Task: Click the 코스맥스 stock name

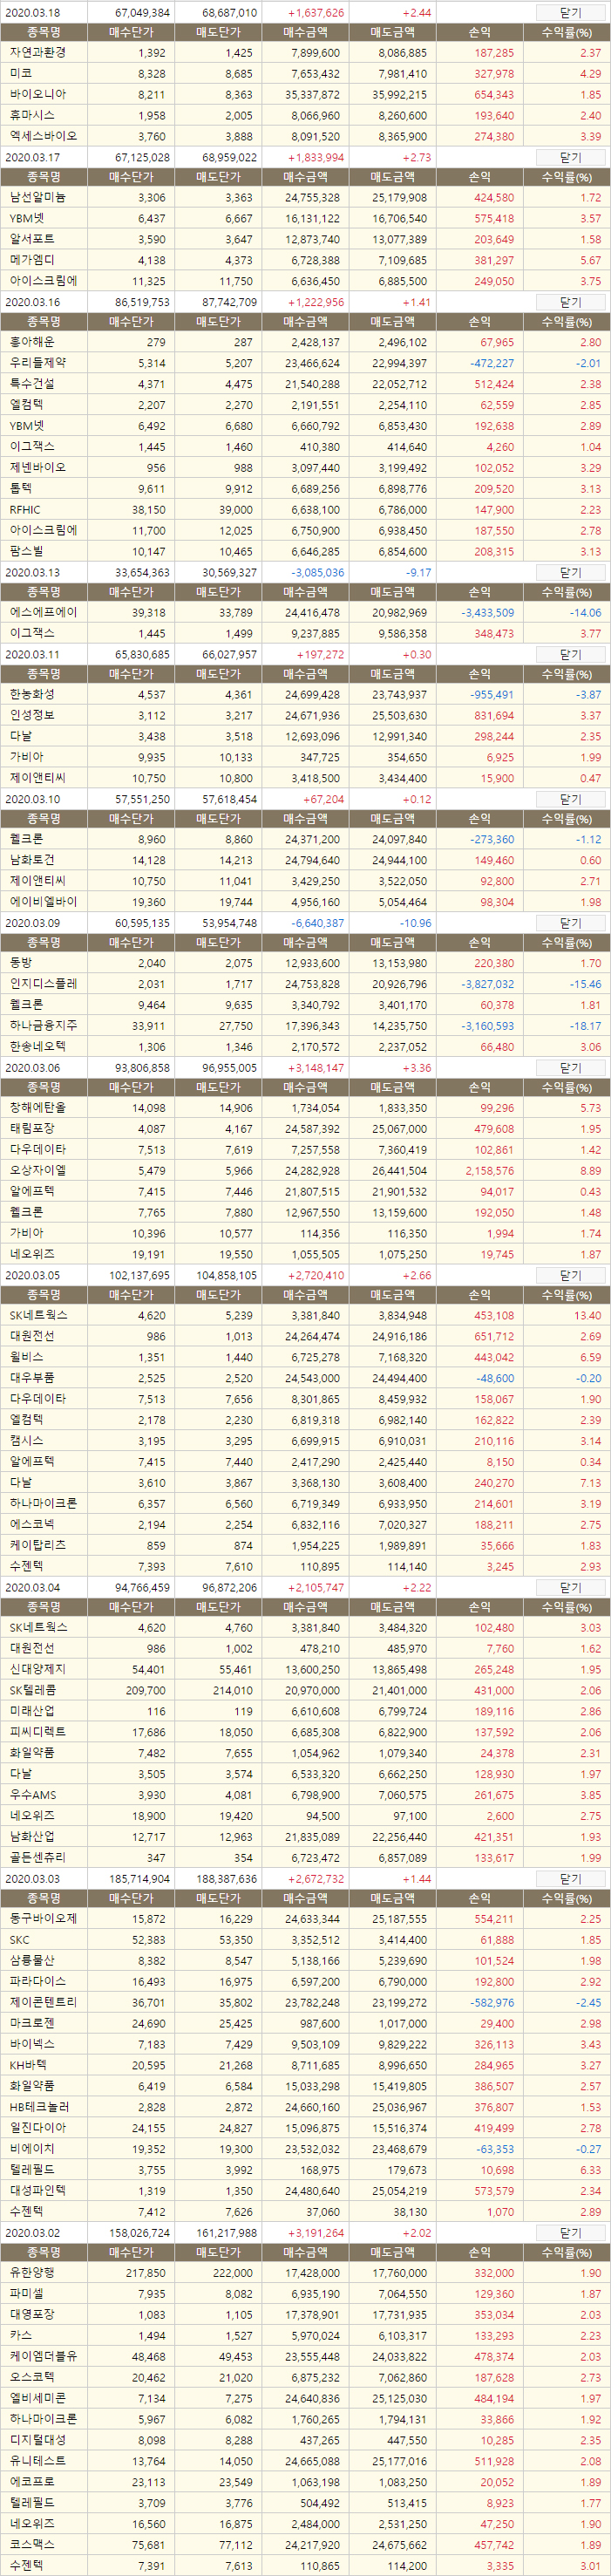Action: 32,2544
